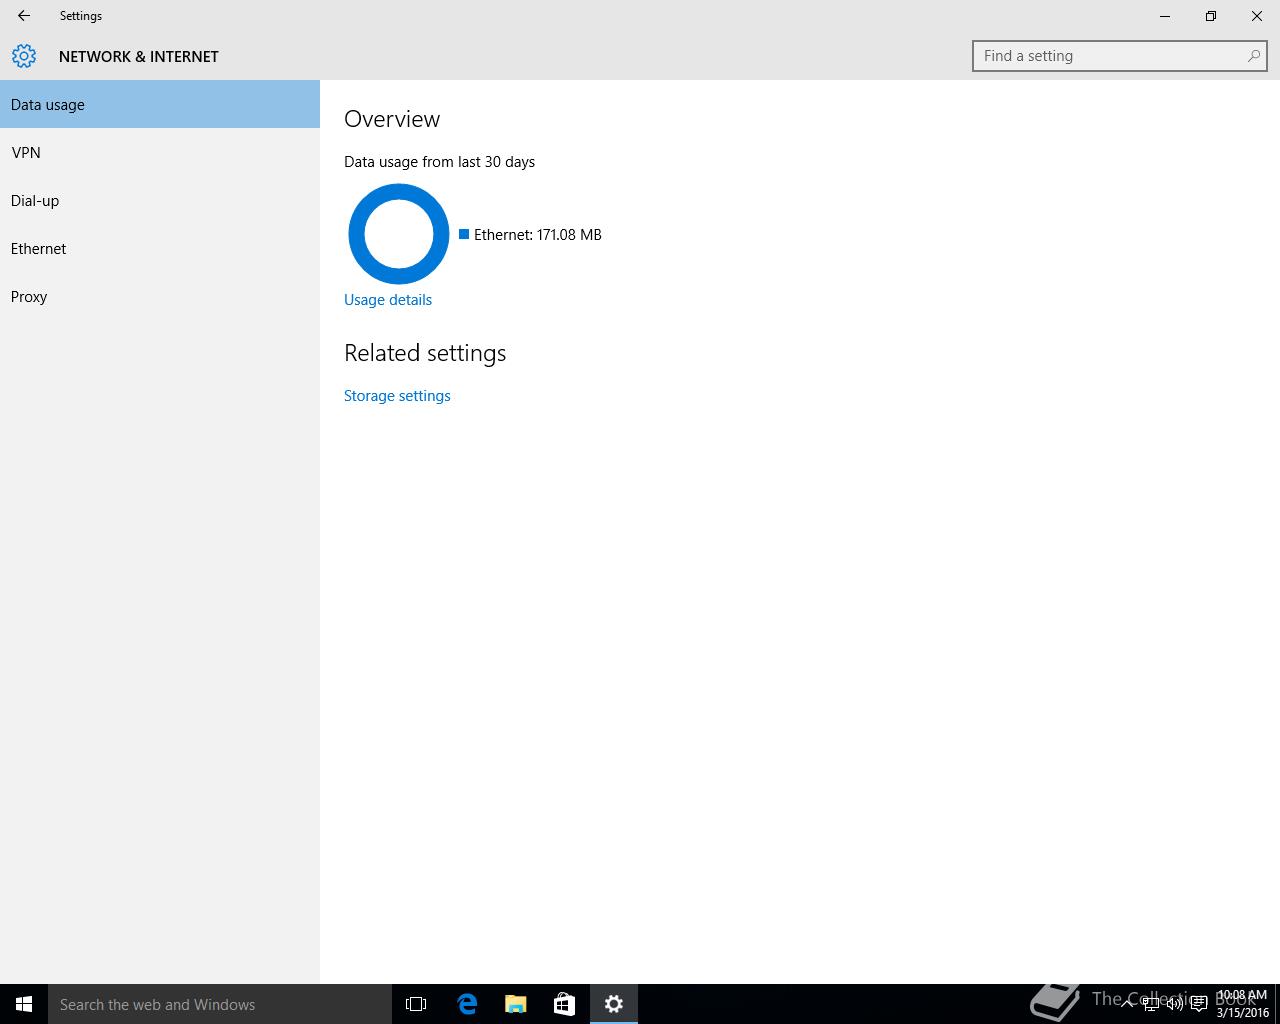Click the blue Ethernet legend square
Screen dimensions: 1280x1024
pos(464,234)
